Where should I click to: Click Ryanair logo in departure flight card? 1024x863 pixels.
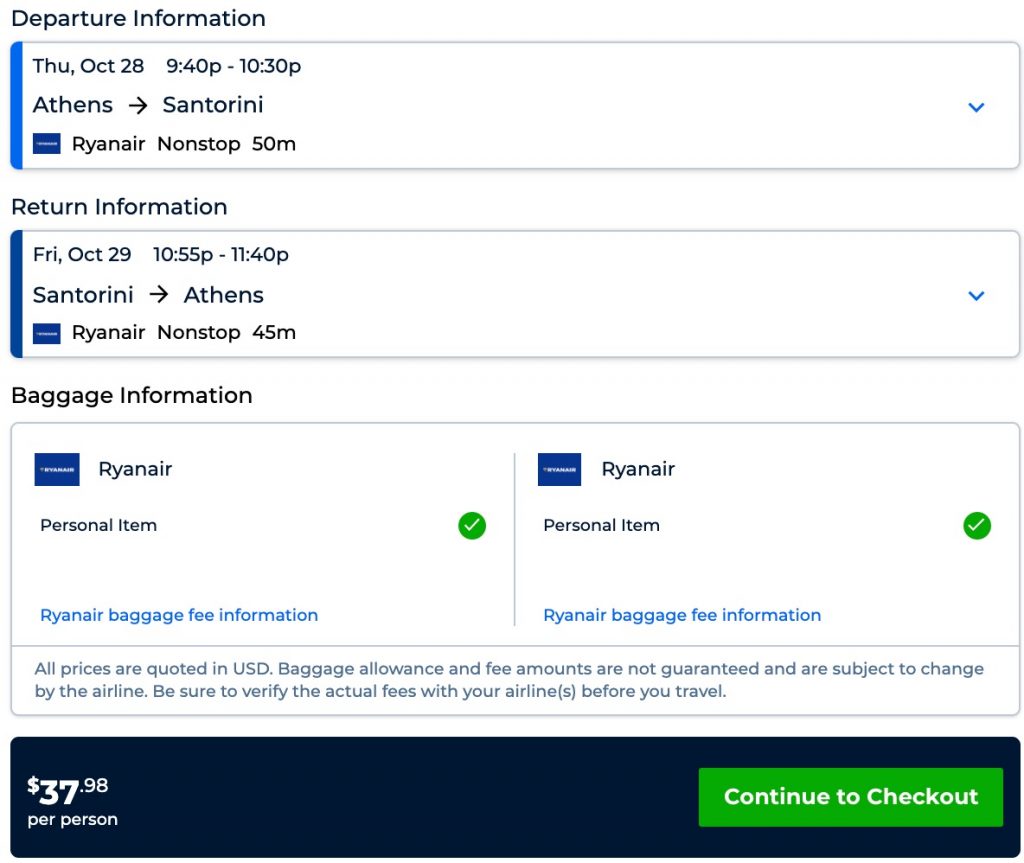(x=47, y=144)
